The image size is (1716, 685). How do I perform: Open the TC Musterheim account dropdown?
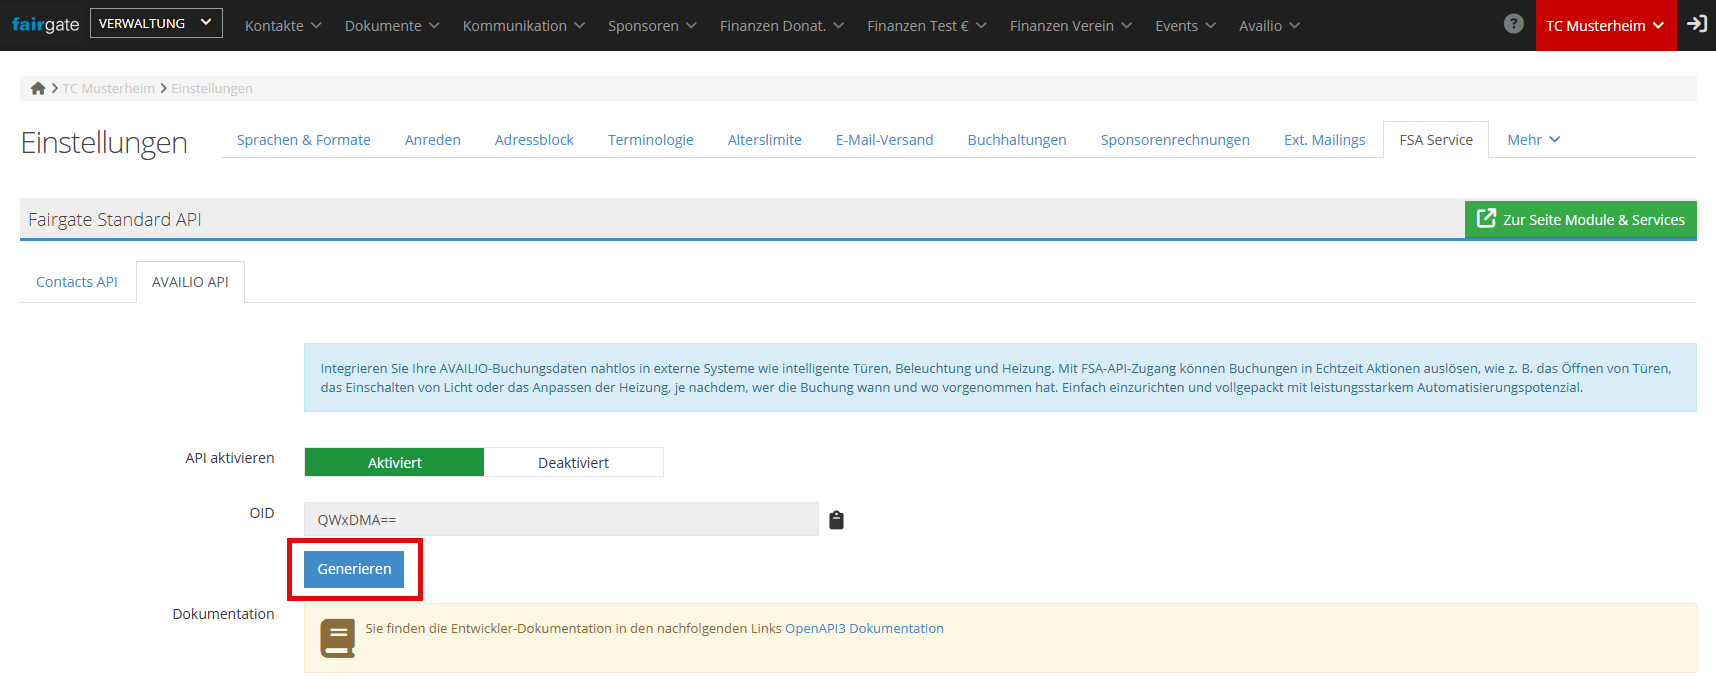coord(1606,25)
